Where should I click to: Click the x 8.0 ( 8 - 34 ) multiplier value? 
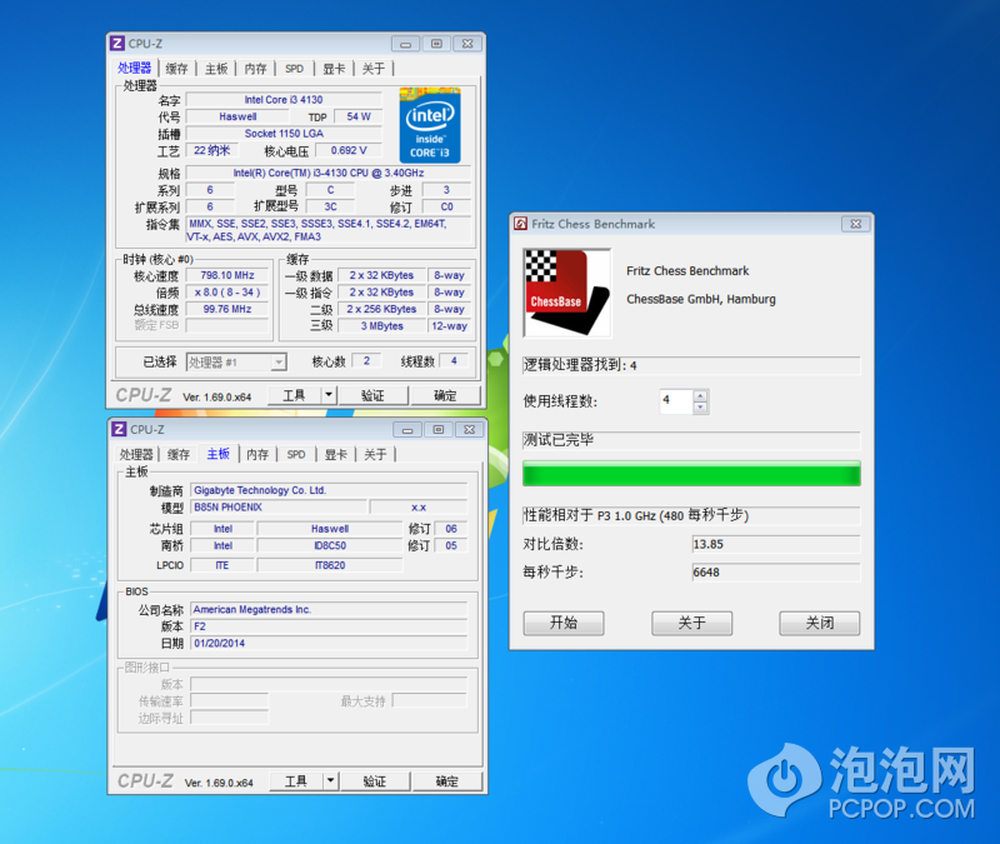(227, 292)
